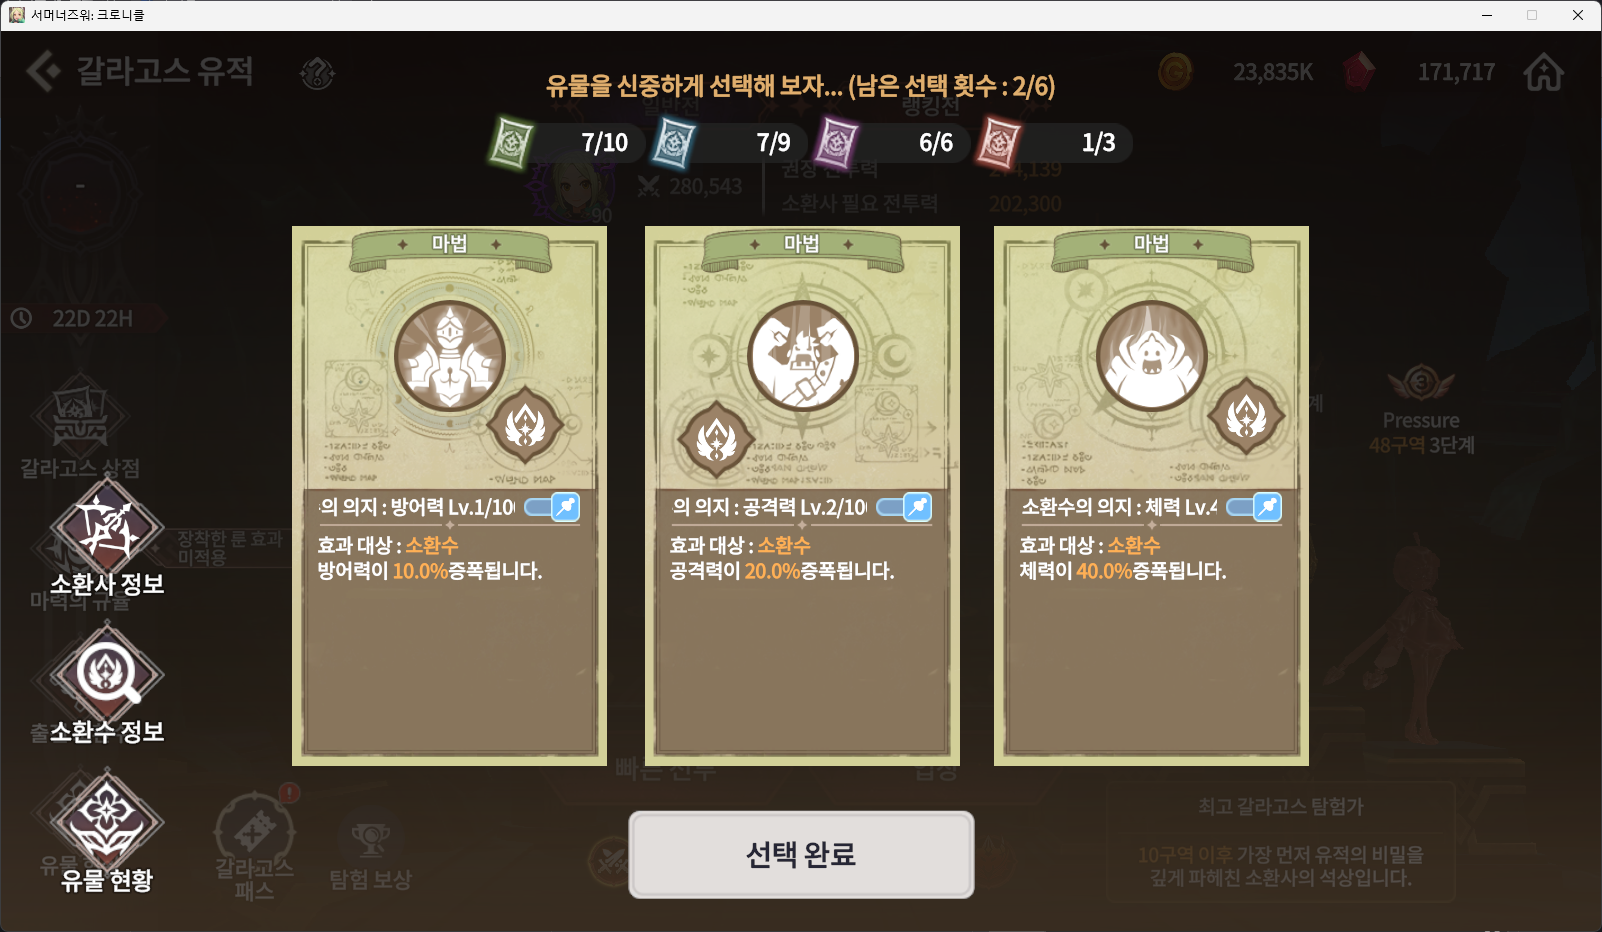The height and width of the screenshot is (932, 1602).
Task: Click the armored knight emblem on first card
Action: [450, 357]
